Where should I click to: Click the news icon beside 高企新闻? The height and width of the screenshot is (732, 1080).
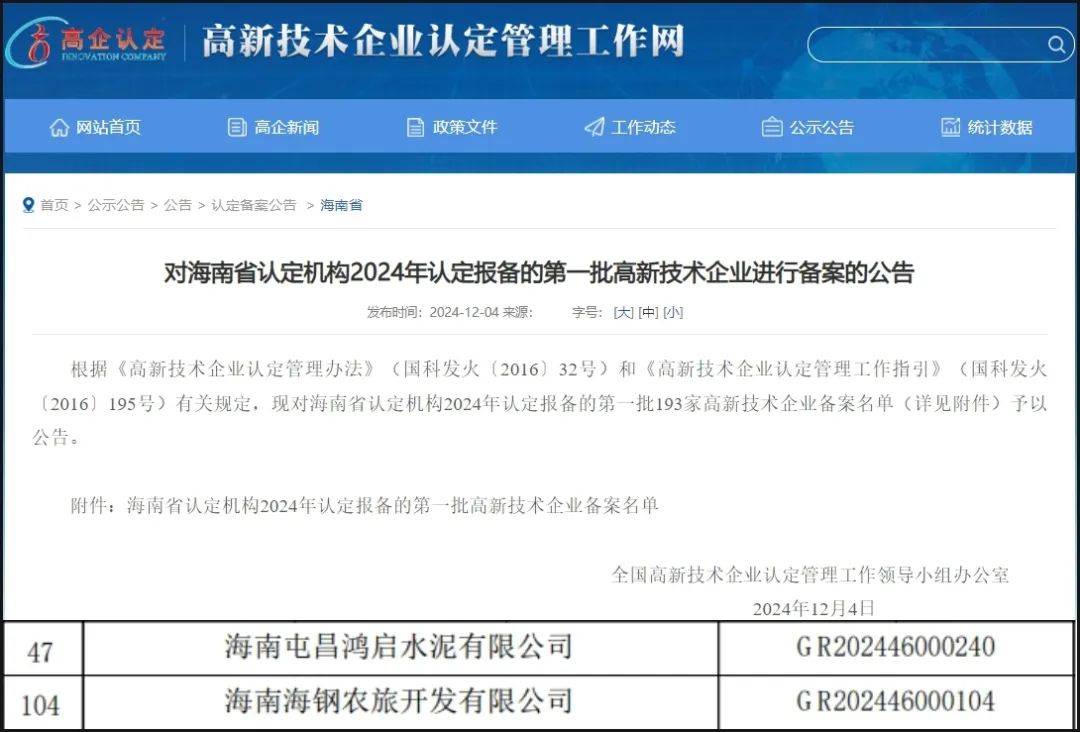tap(237, 127)
